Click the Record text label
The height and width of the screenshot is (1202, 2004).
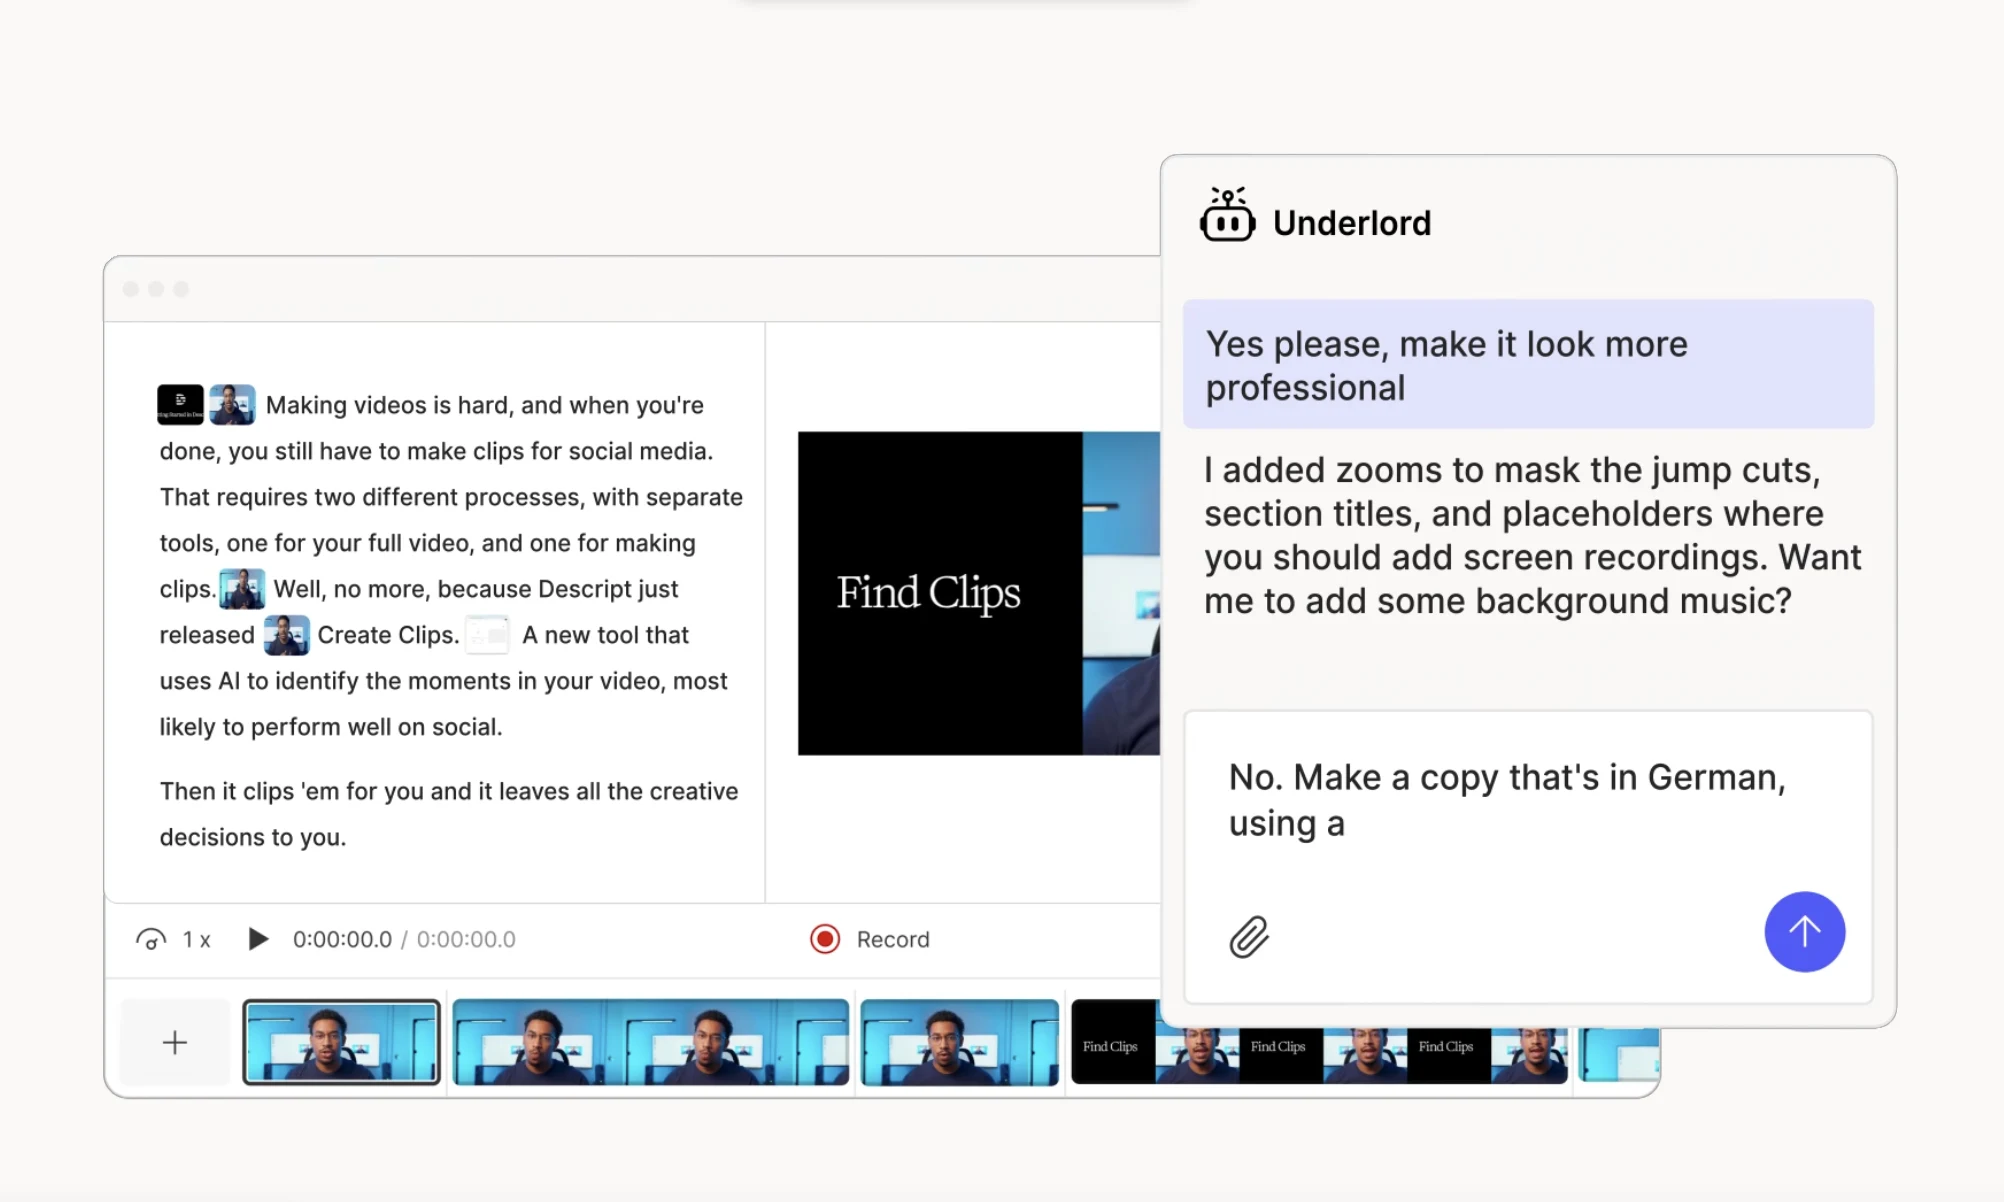point(891,939)
